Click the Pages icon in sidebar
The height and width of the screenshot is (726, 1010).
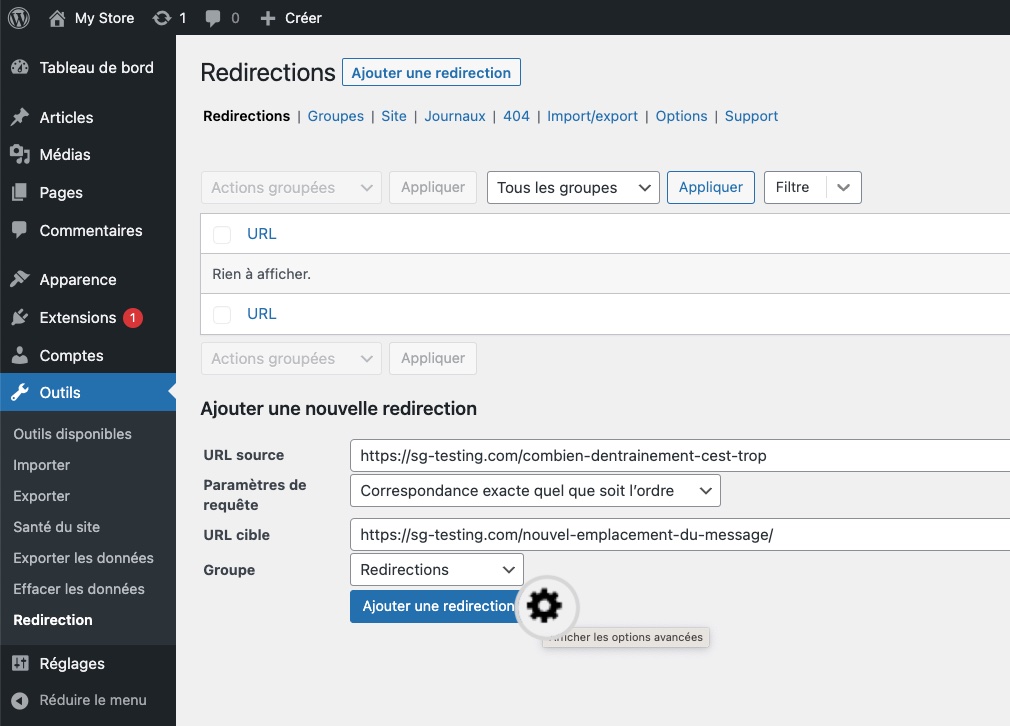20,192
